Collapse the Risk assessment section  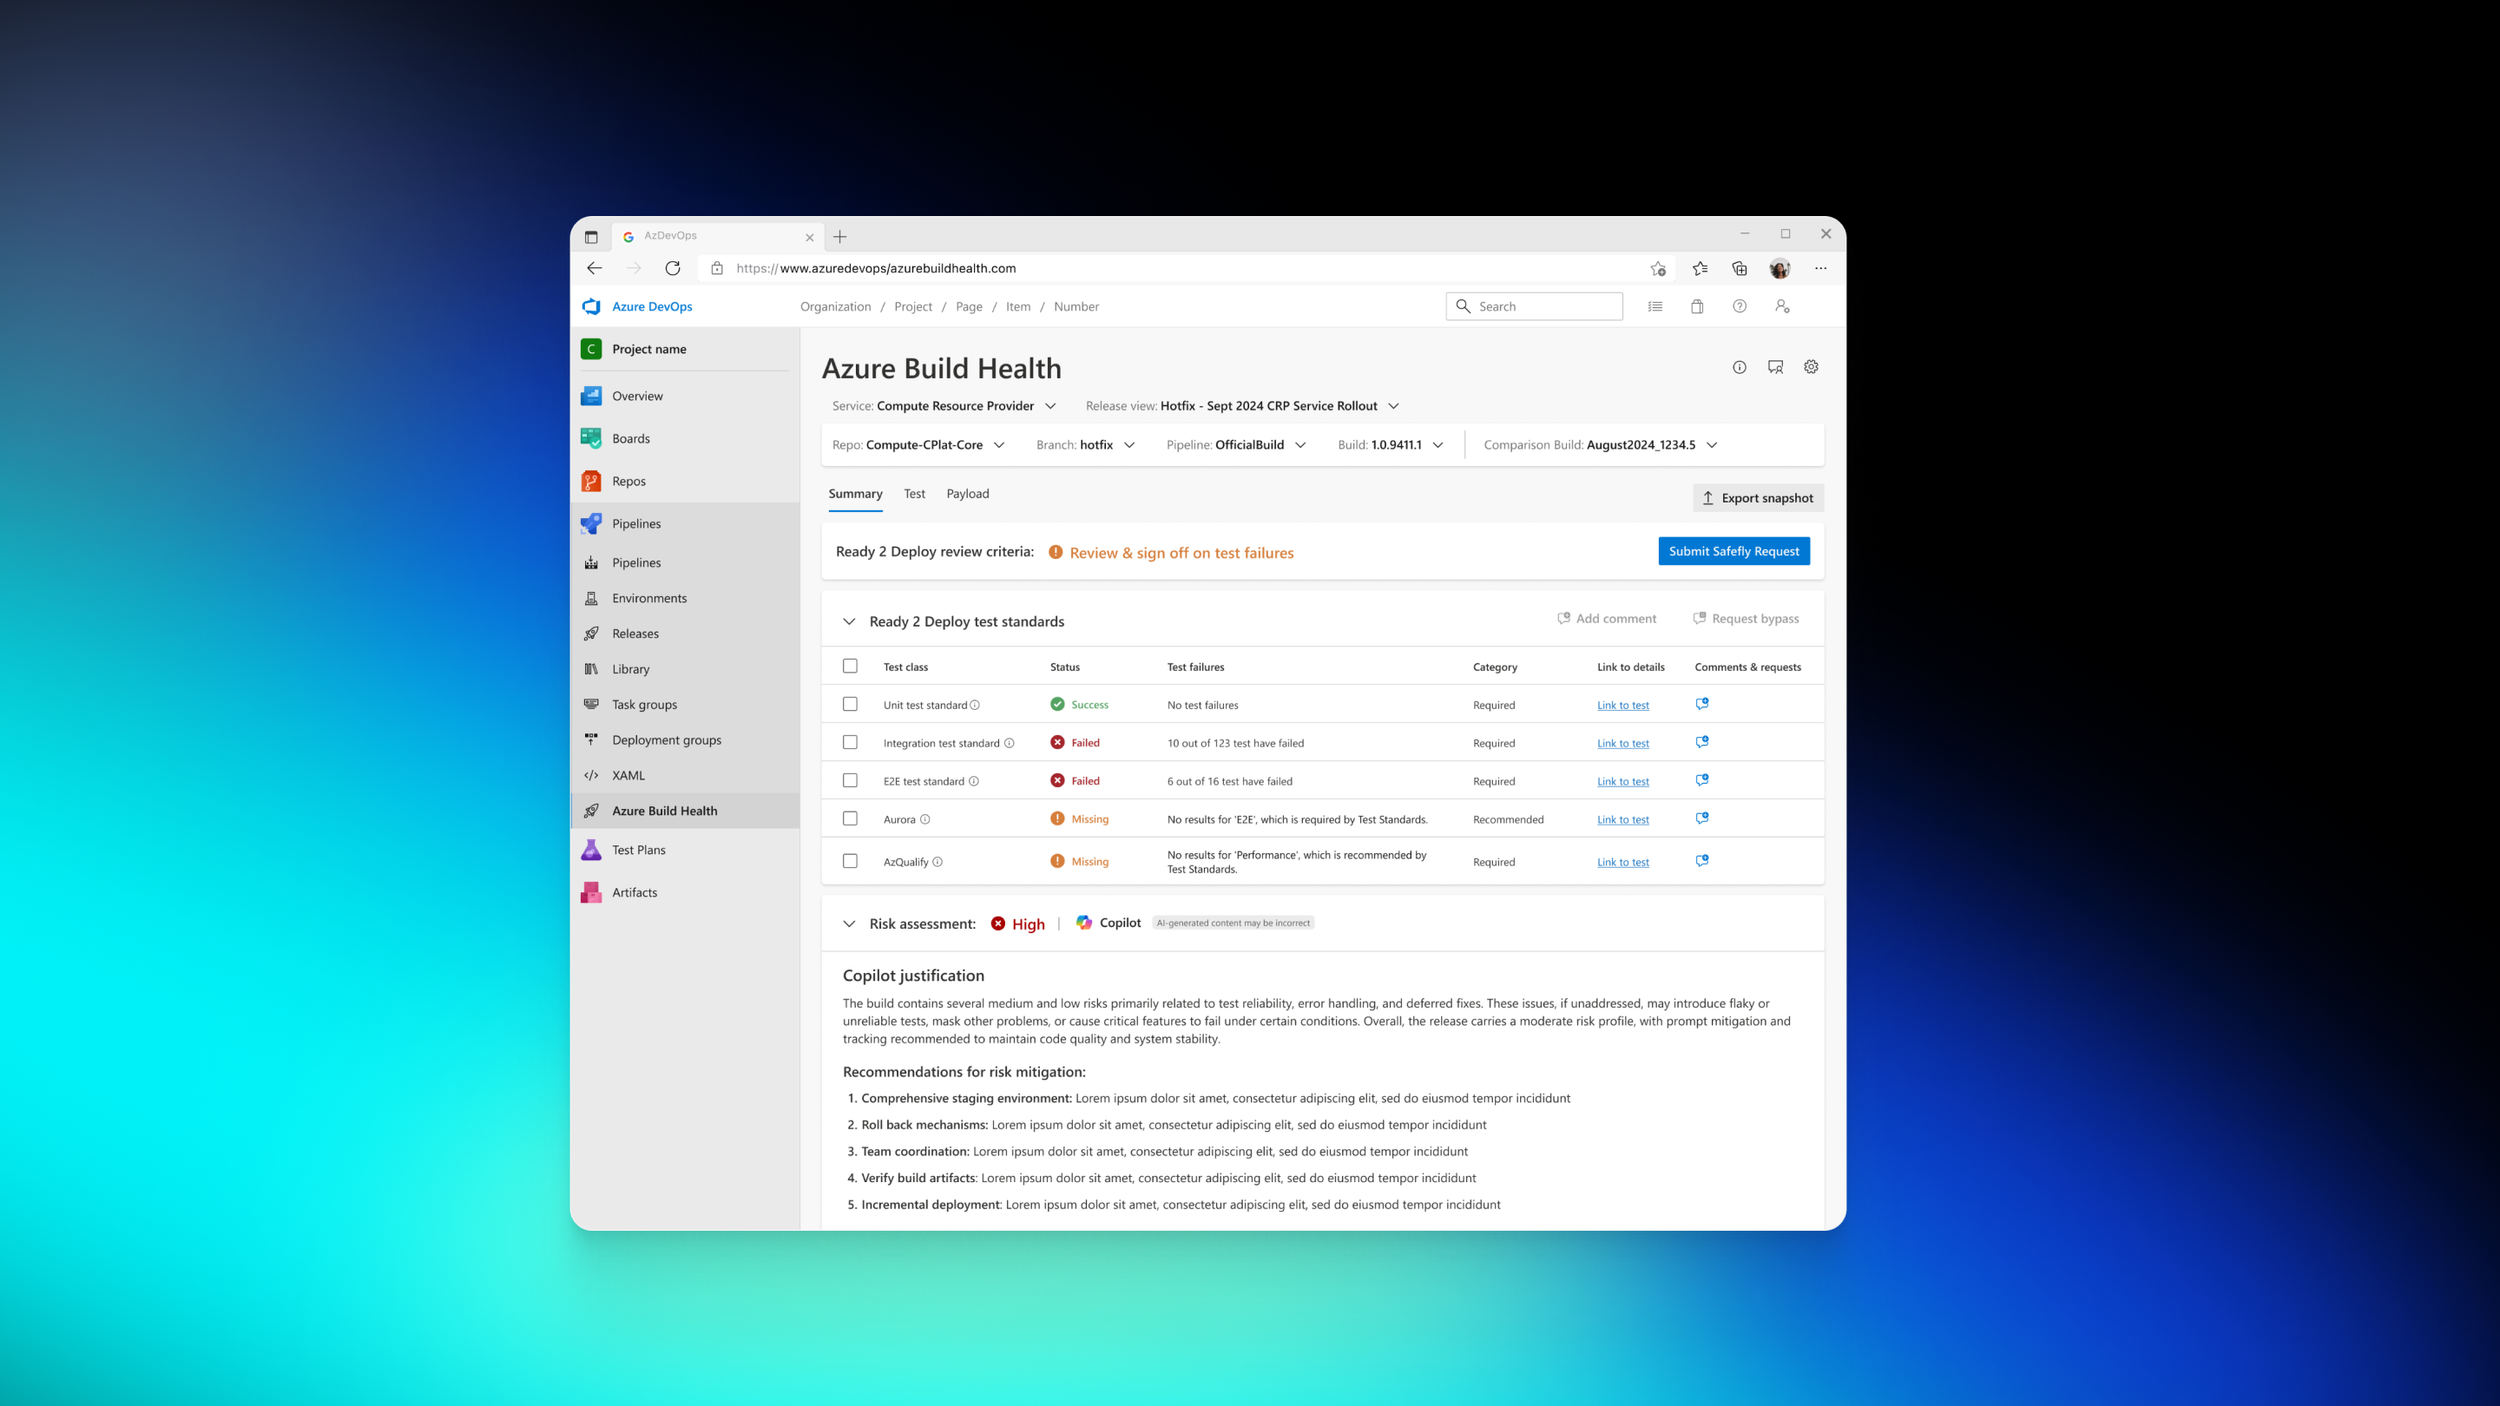[849, 923]
